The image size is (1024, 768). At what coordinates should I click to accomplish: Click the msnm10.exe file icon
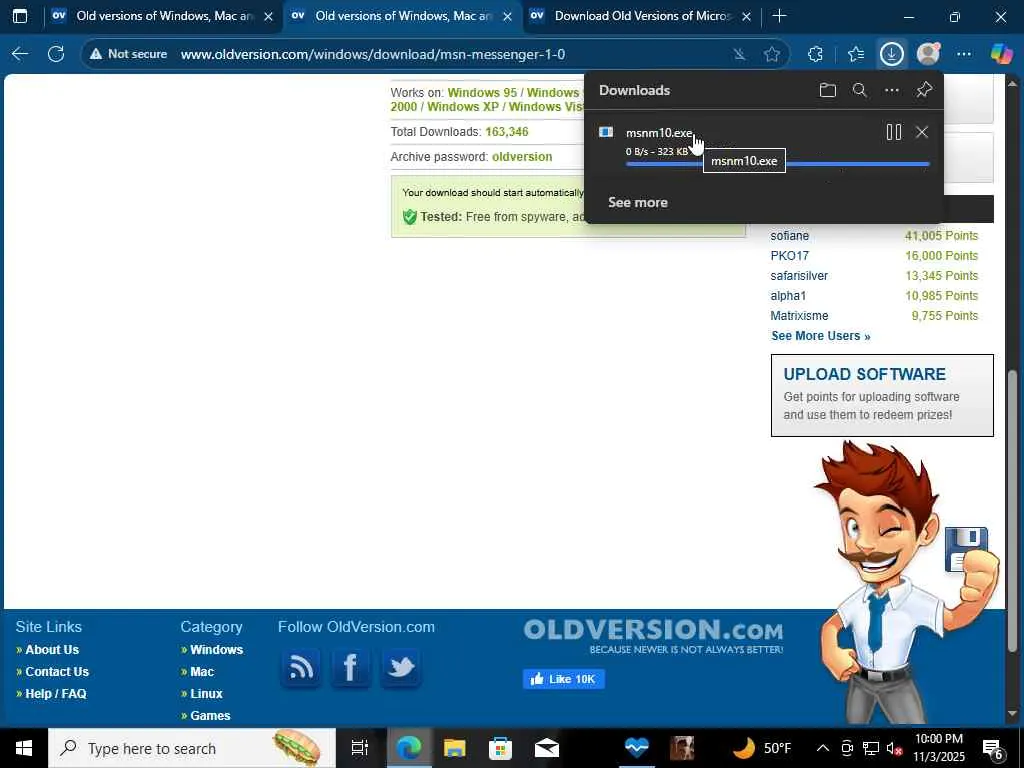(x=606, y=132)
